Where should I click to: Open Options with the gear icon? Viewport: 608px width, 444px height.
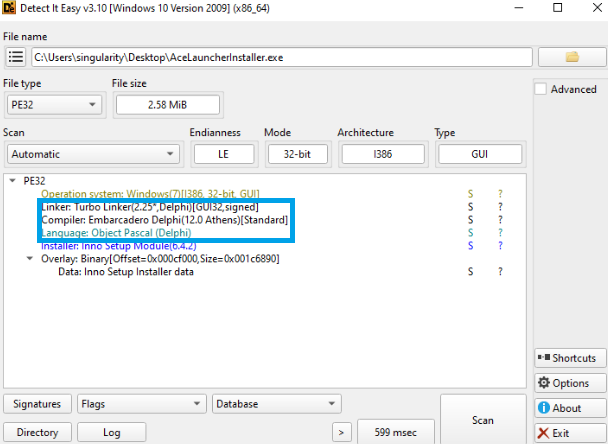[567, 383]
